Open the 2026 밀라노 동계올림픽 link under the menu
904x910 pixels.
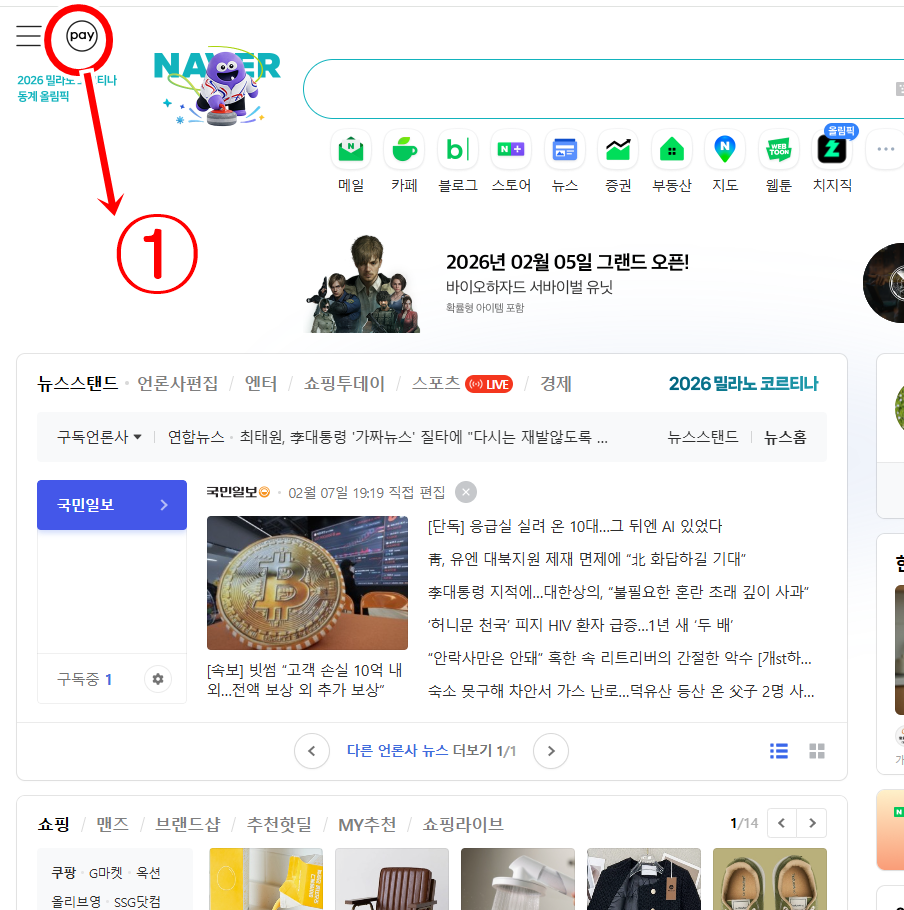coord(67,88)
